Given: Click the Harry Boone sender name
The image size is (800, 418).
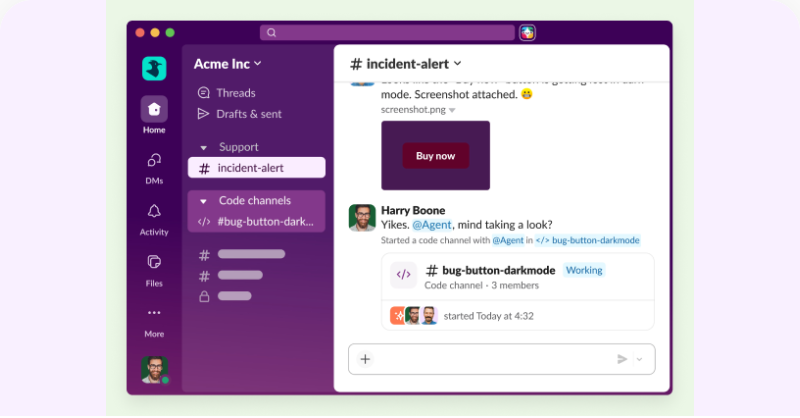Looking at the screenshot, I should point(413,210).
